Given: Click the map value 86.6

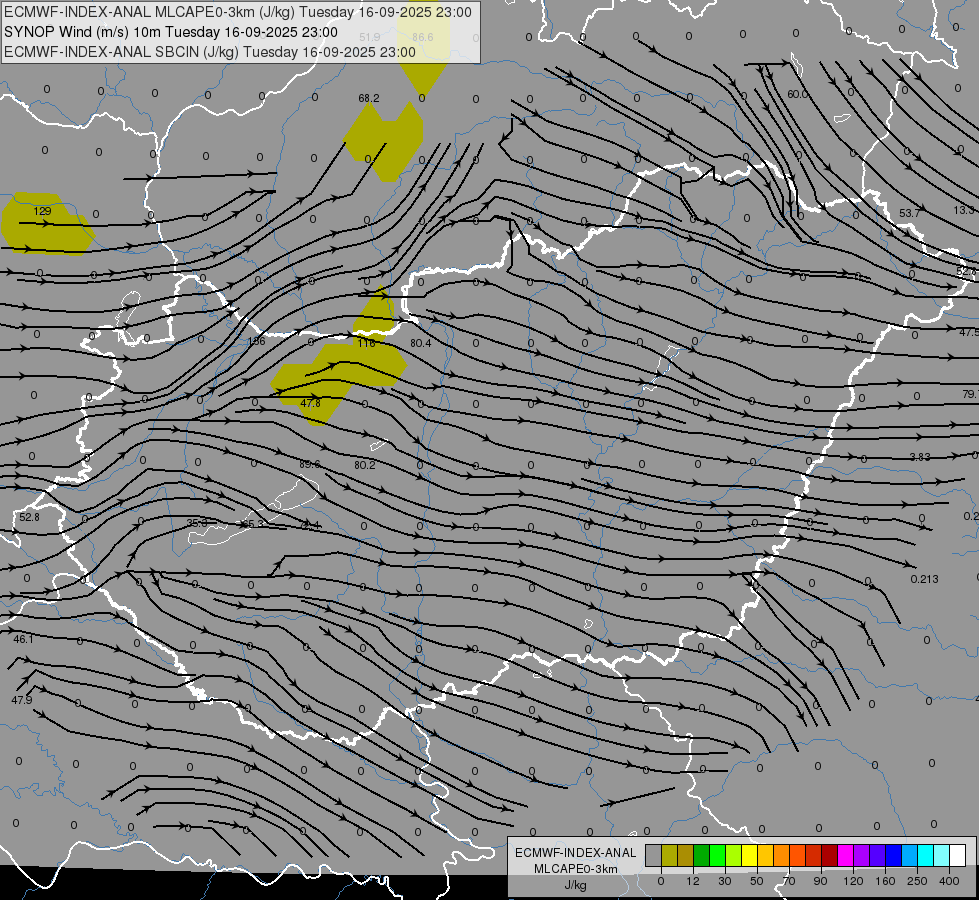Looking at the screenshot, I should click(423, 37).
